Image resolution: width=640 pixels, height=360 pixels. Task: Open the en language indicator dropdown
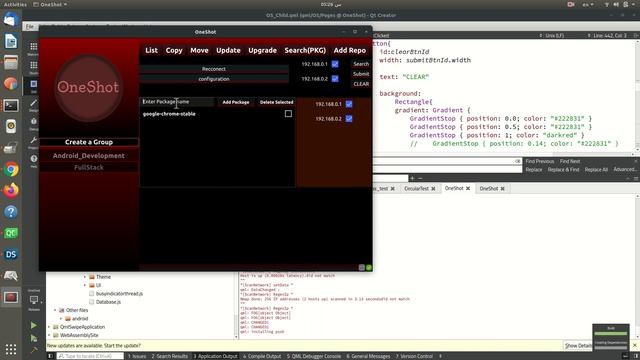588,4
